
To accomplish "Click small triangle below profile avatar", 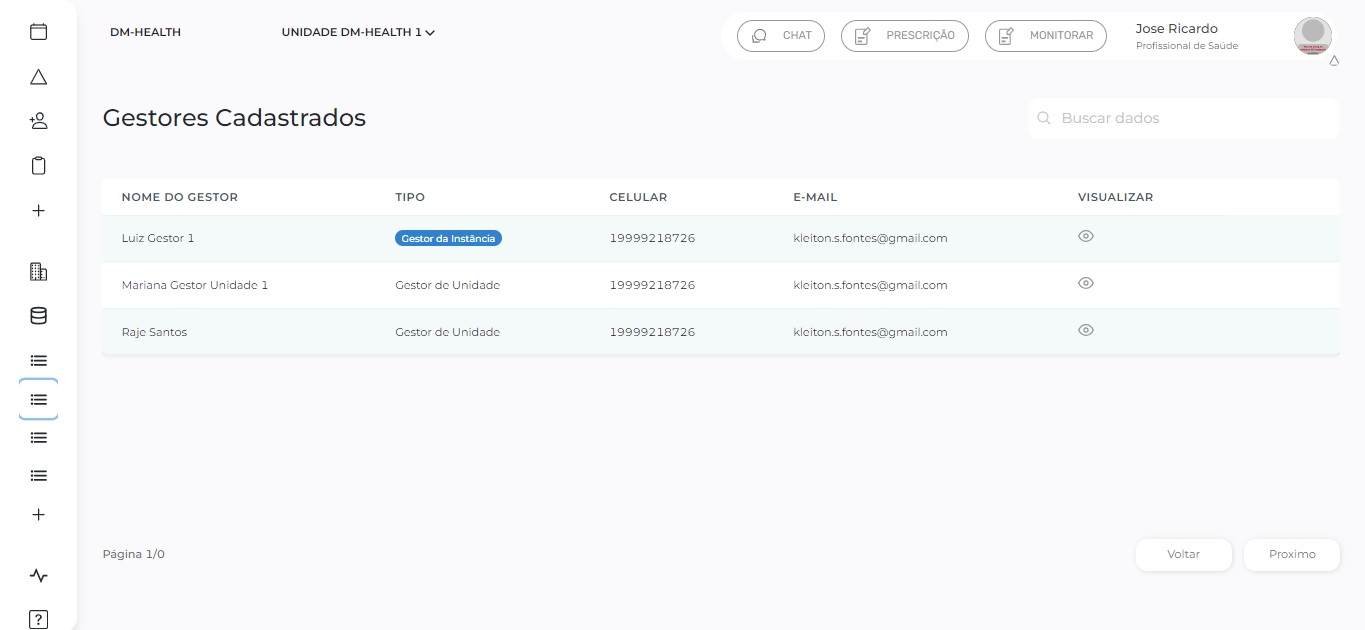I will (1334, 61).
